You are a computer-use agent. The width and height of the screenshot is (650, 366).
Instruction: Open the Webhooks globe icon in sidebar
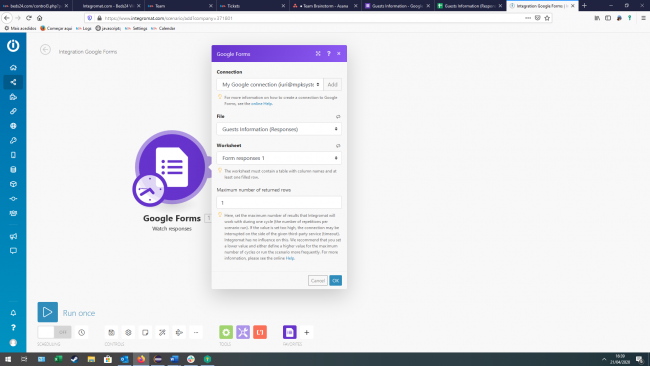click(13, 126)
